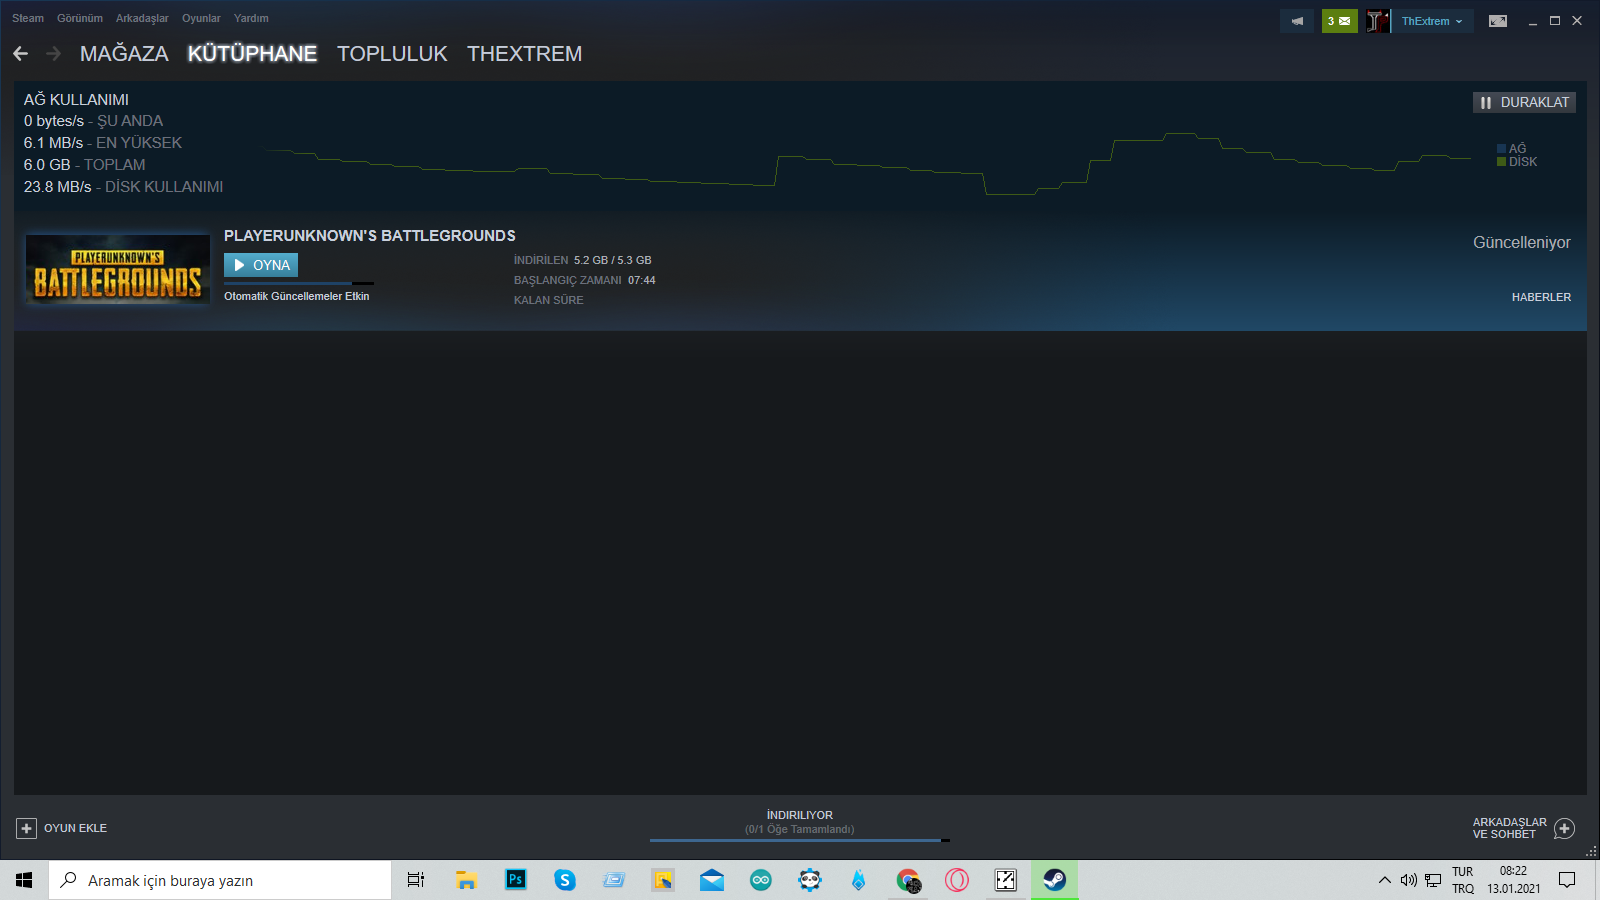The image size is (1600, 900).
Task: Go to the MAĞAZA tab
Action: [124, 54]
